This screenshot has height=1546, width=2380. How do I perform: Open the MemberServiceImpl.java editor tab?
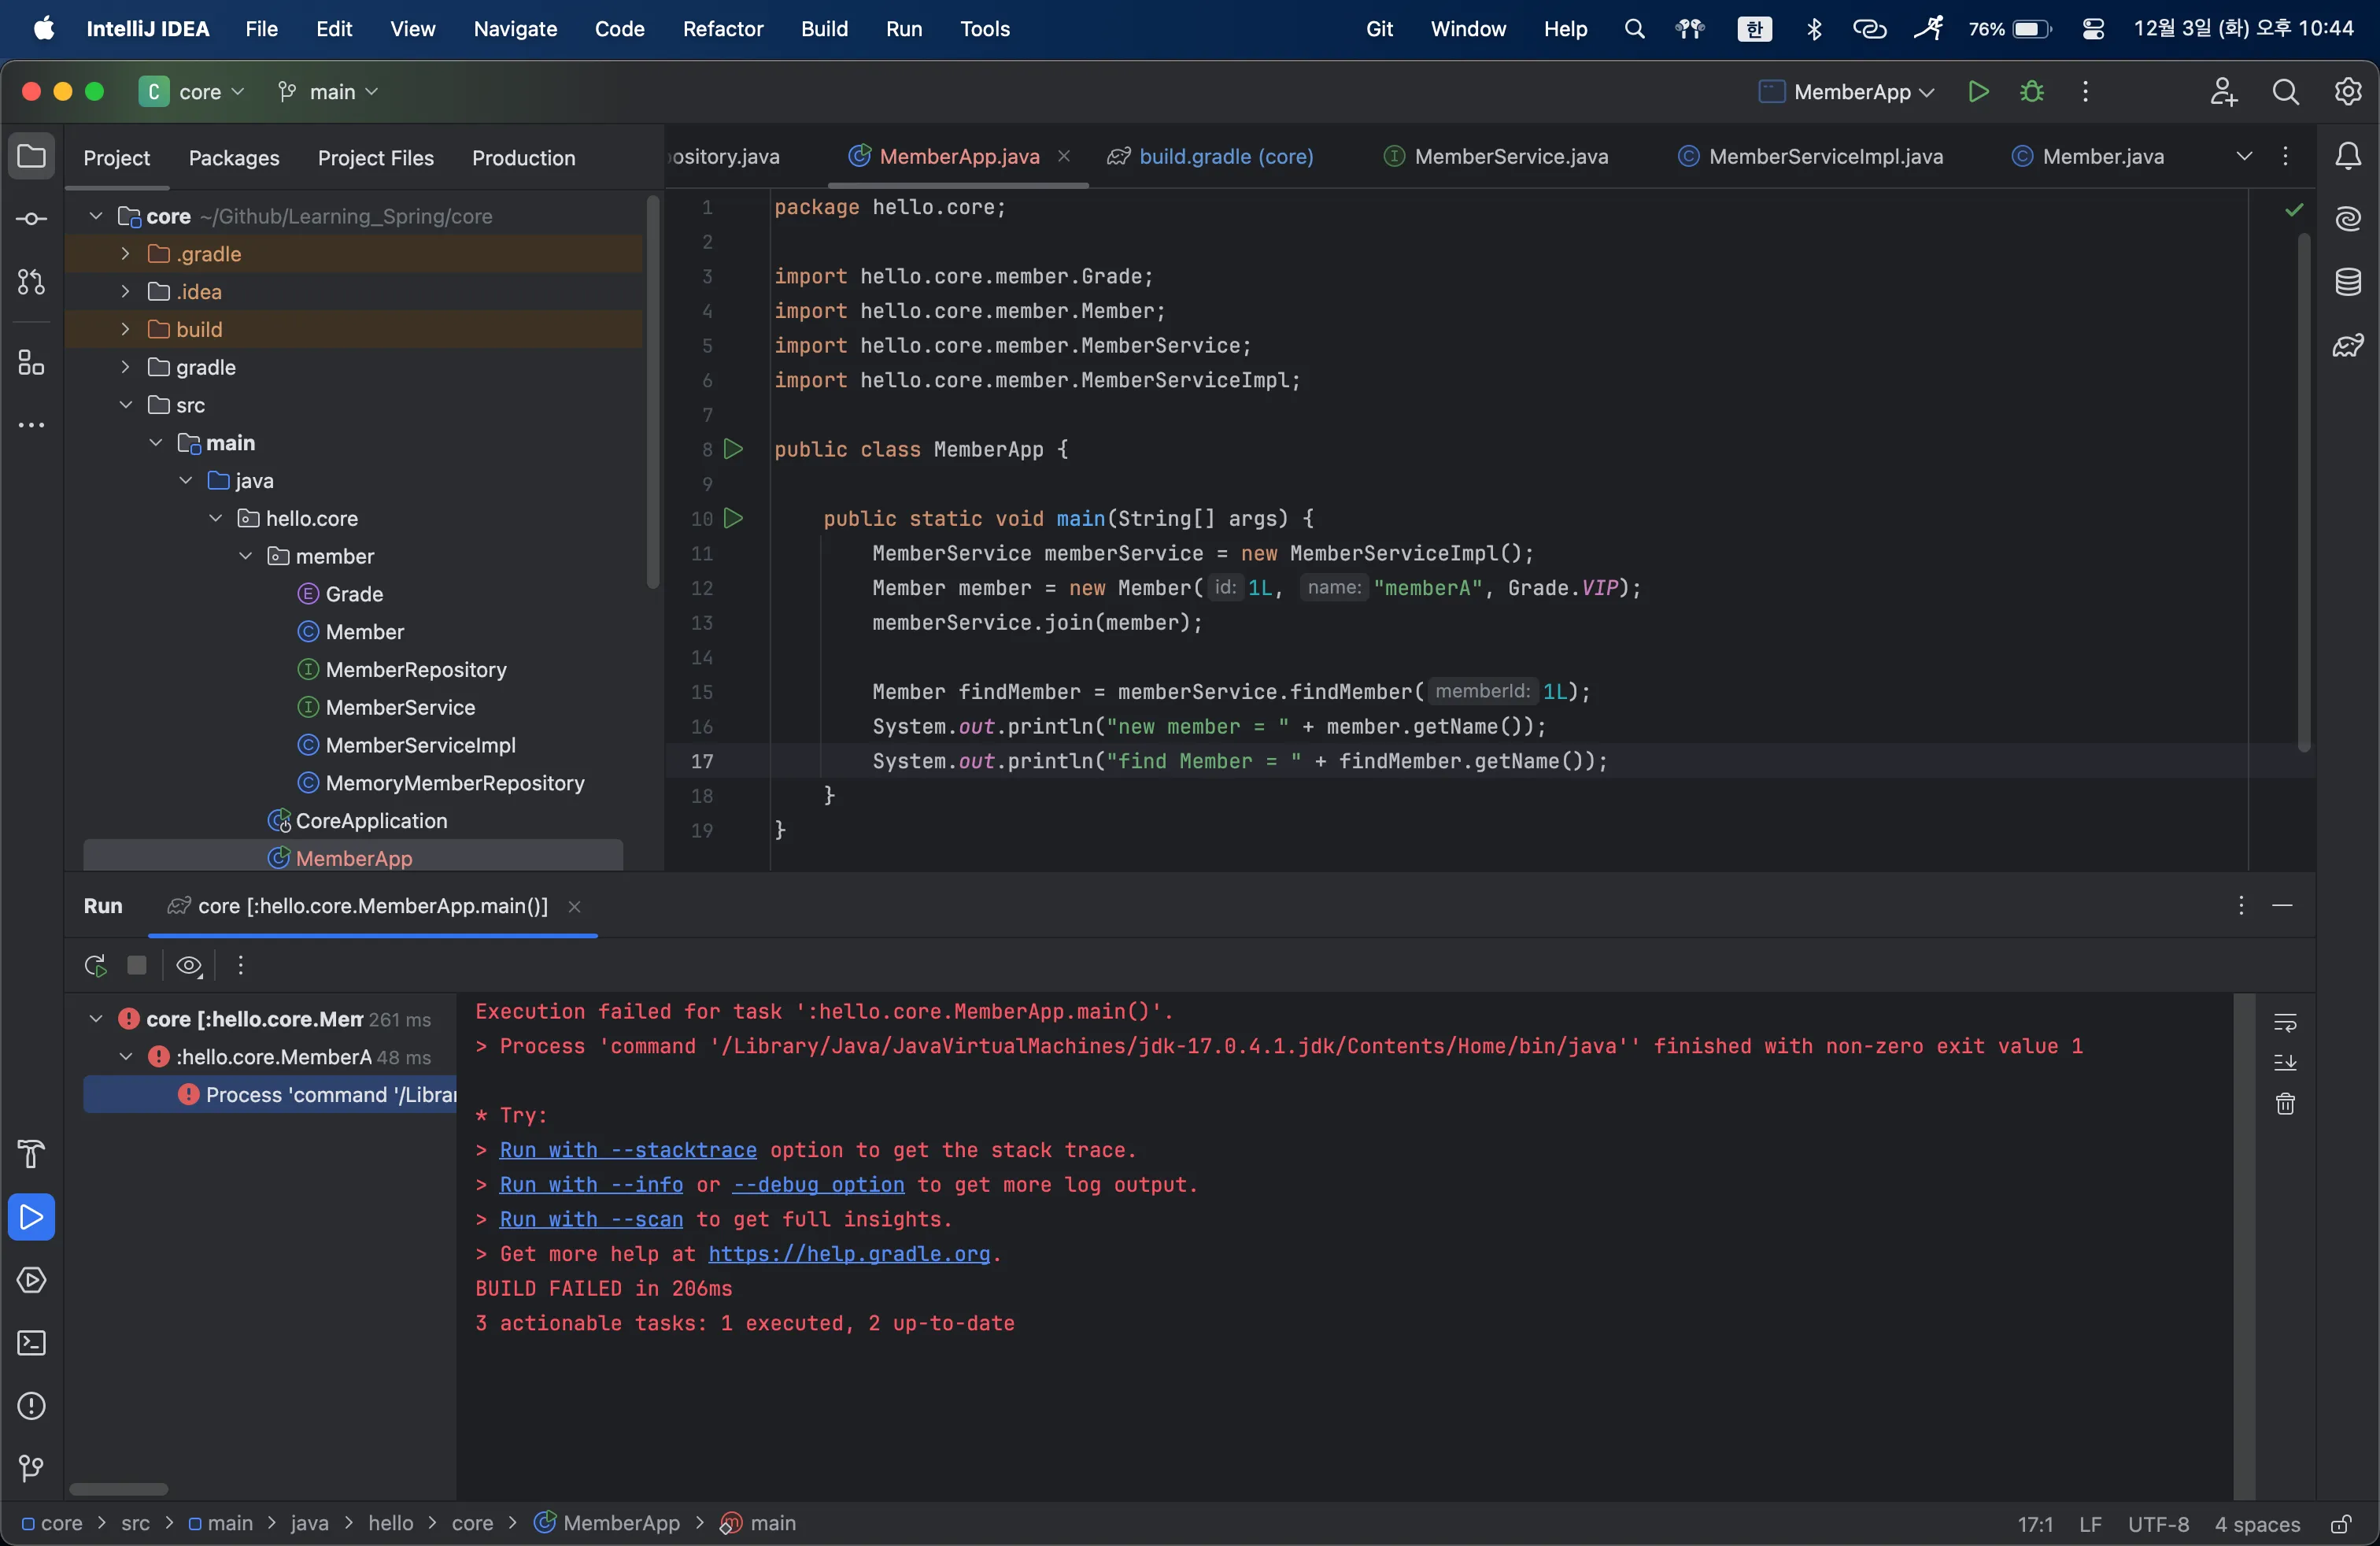(1811, 156)
